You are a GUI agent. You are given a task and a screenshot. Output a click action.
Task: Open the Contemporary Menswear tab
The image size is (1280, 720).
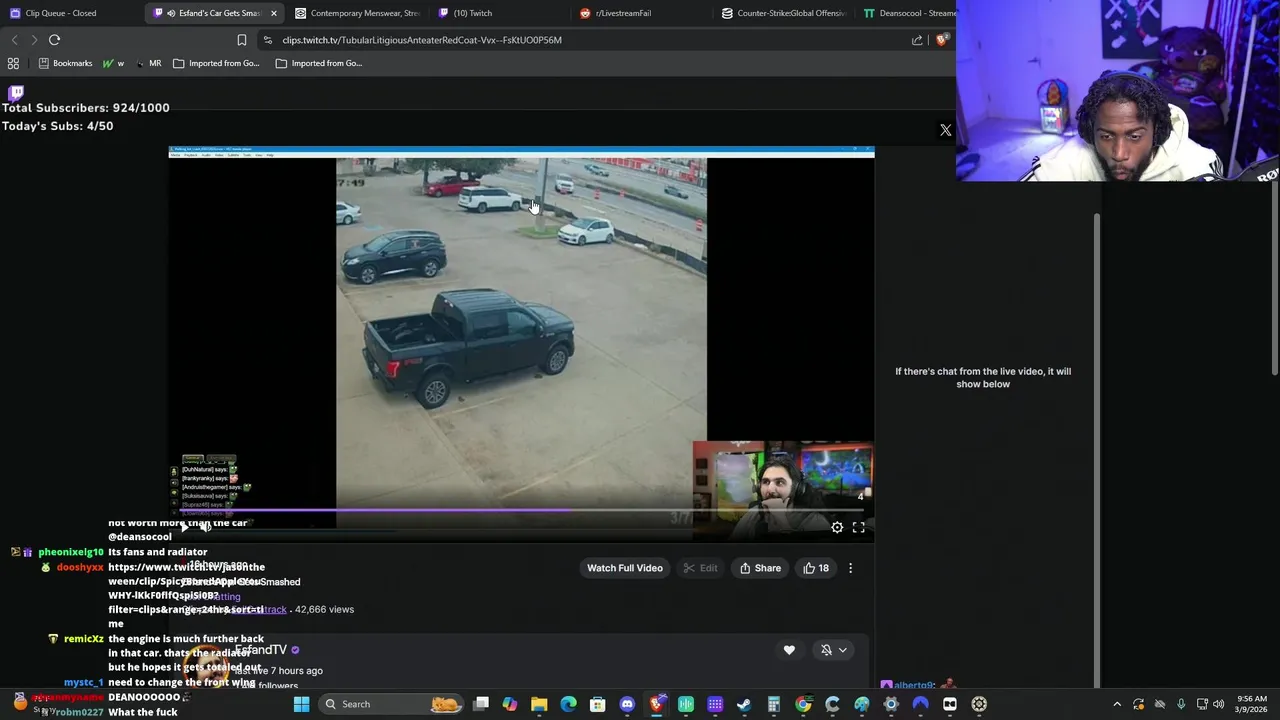tap(357, 13)
